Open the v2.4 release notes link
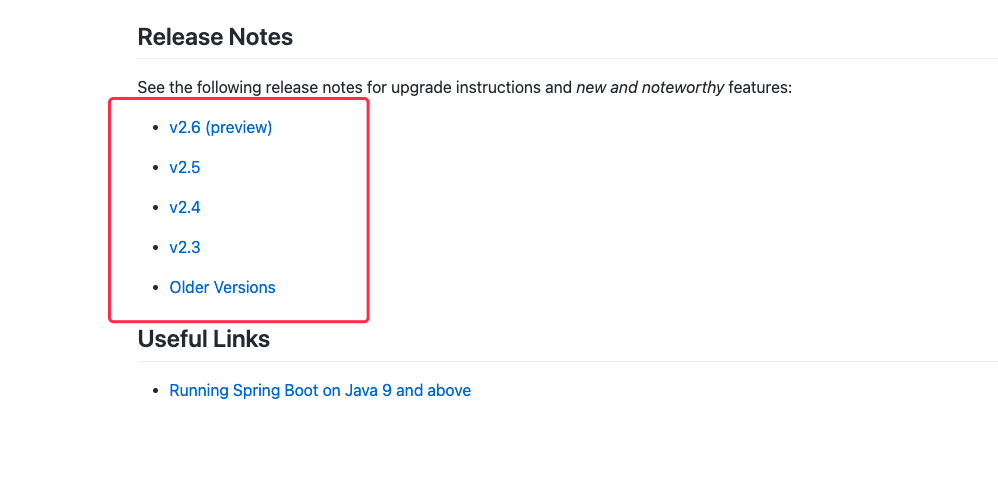The width and height of the screenshot is (998, 491). click(185, 207)
